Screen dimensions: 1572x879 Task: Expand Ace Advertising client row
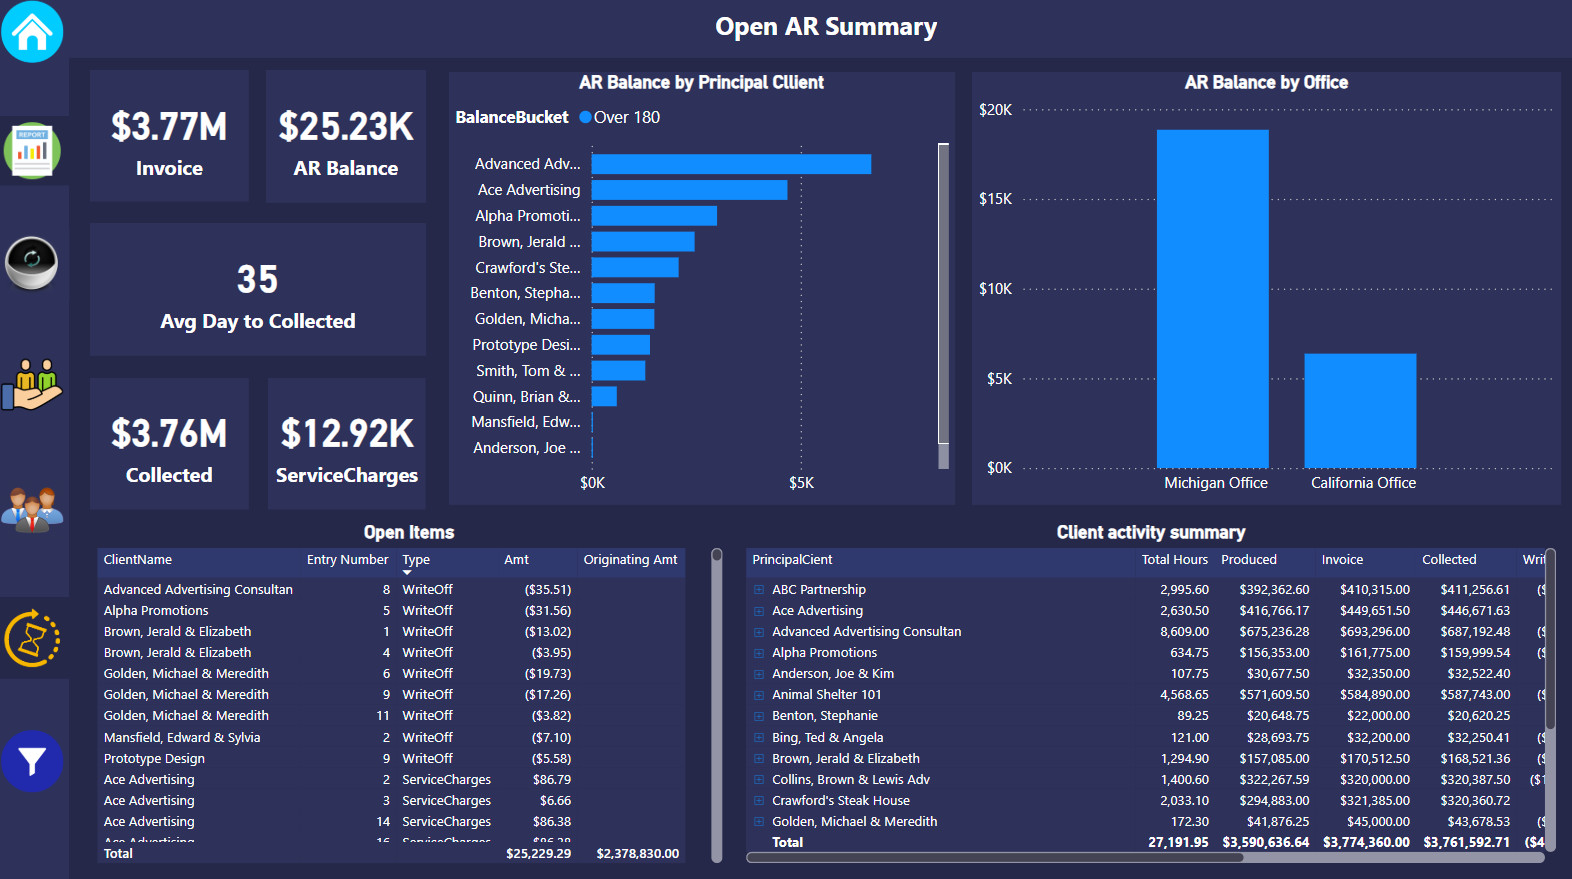(x=759, y=611)
